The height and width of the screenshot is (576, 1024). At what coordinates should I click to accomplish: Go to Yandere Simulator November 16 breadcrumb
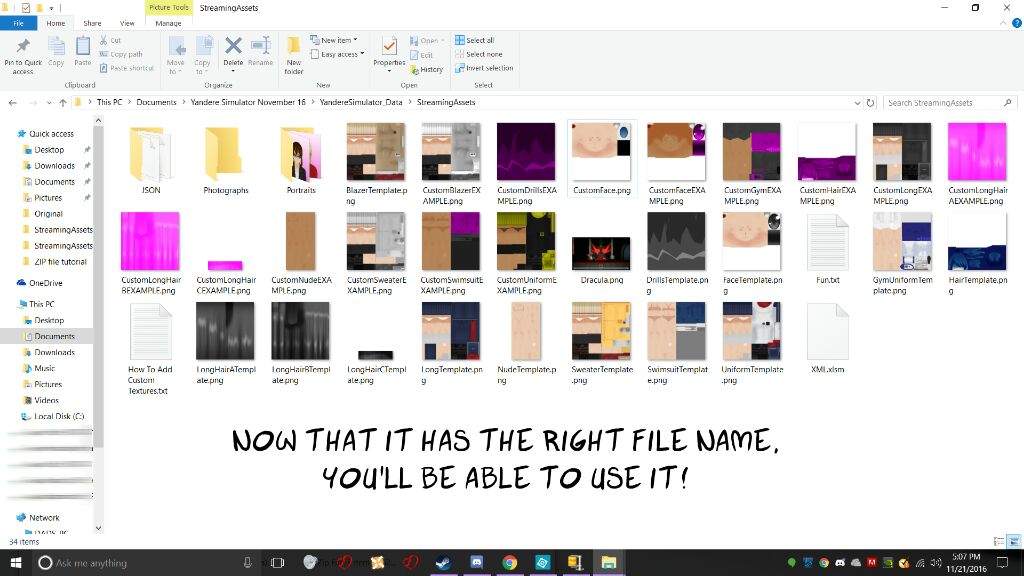pyautogui.click(x=248, y=103)
